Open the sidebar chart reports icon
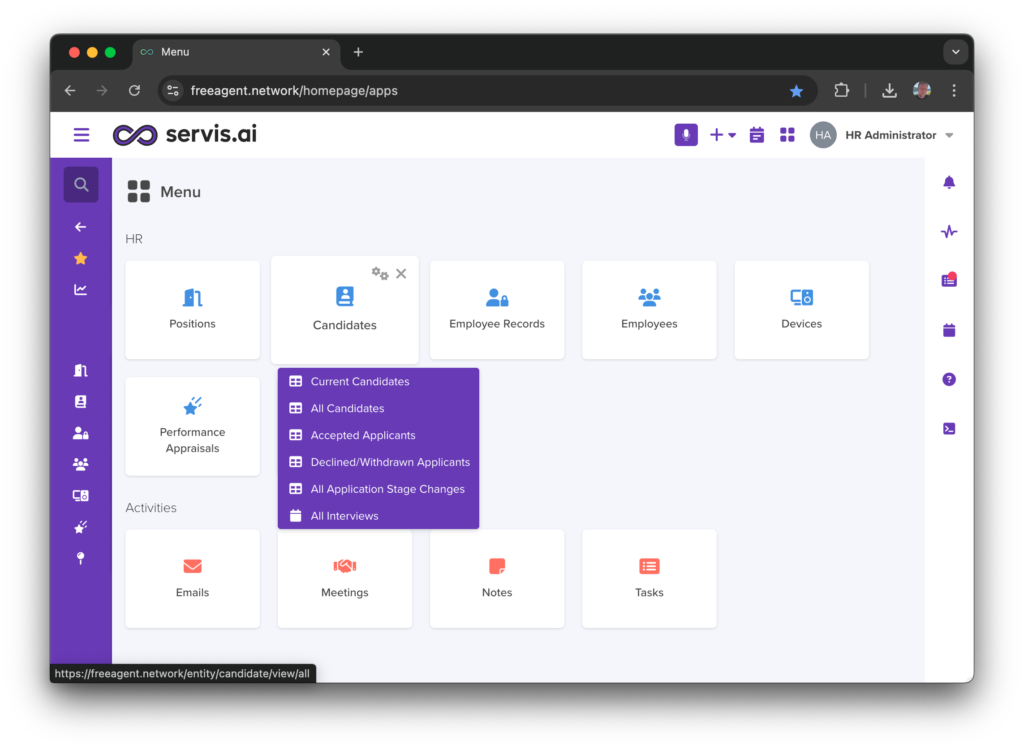1024x749 pixels. (80, 289)
